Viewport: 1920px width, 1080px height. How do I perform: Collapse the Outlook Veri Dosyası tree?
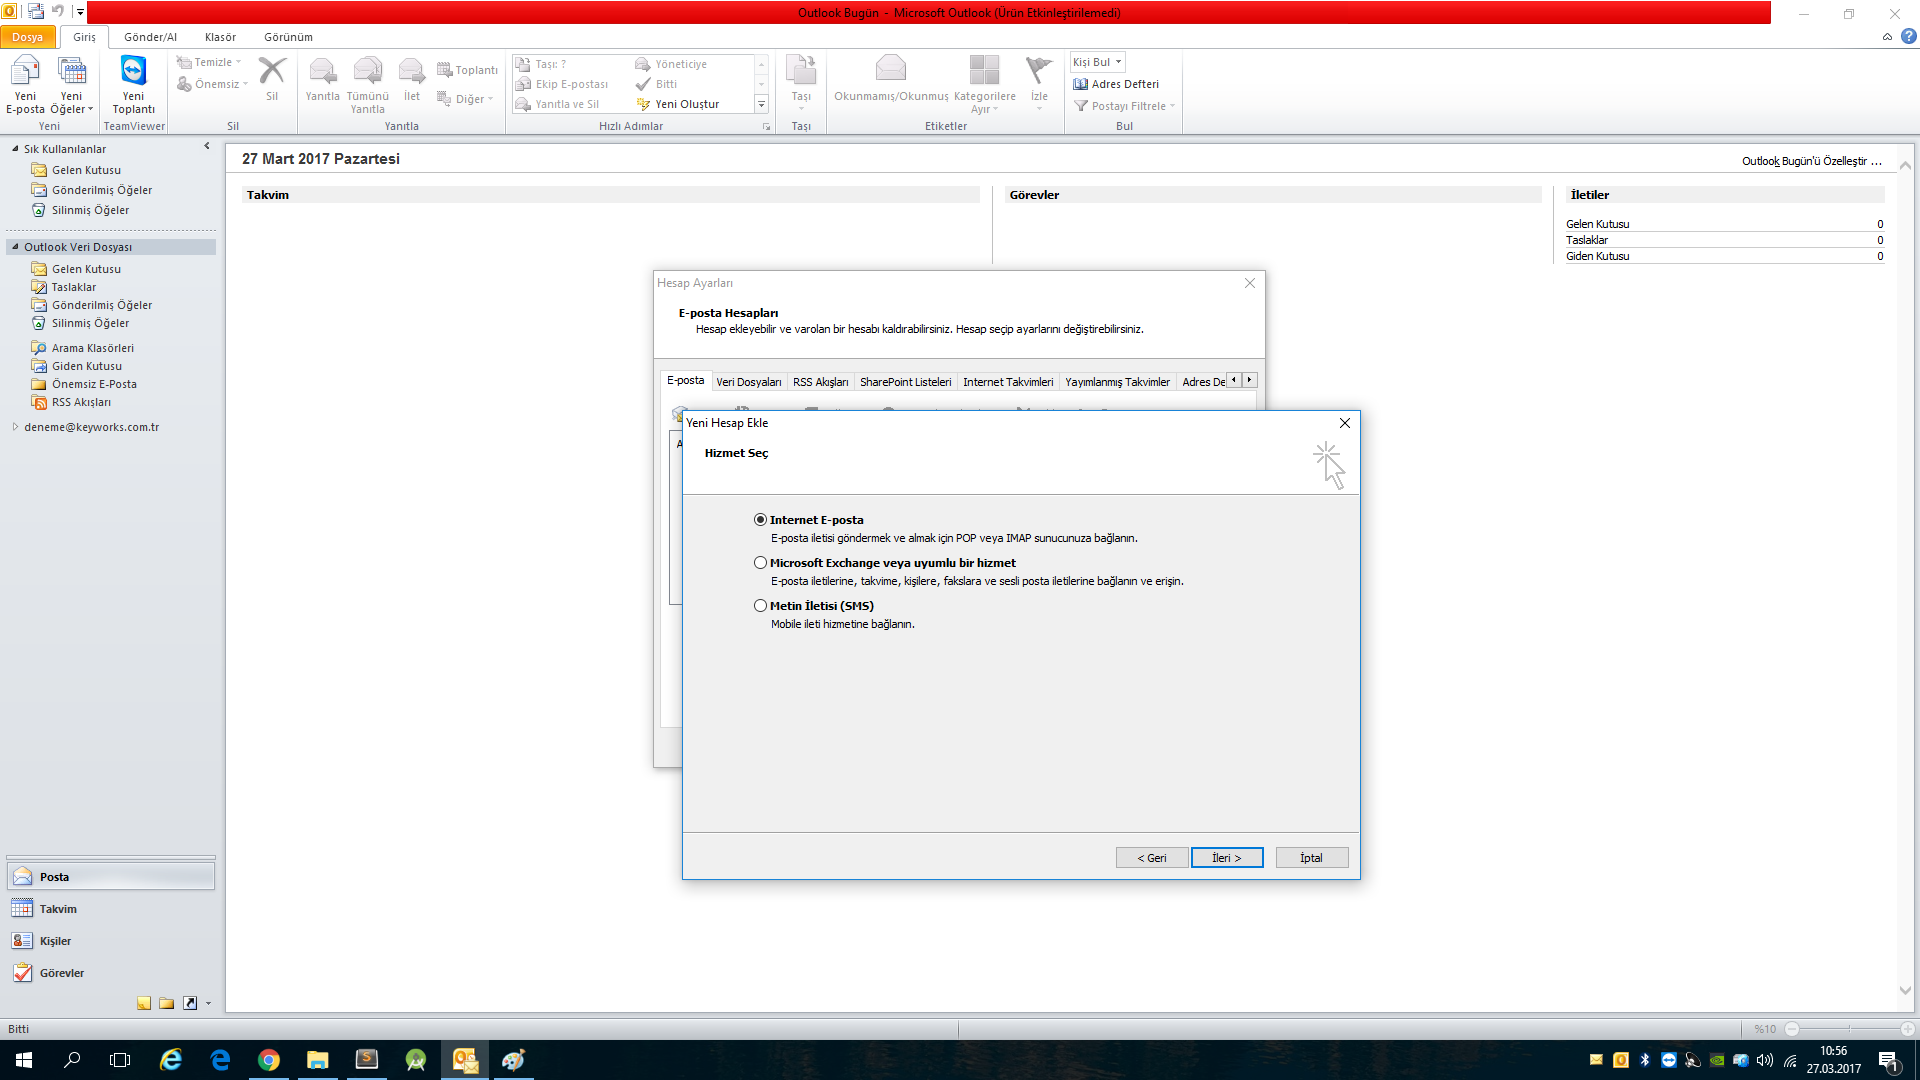[x=15, y=246]
